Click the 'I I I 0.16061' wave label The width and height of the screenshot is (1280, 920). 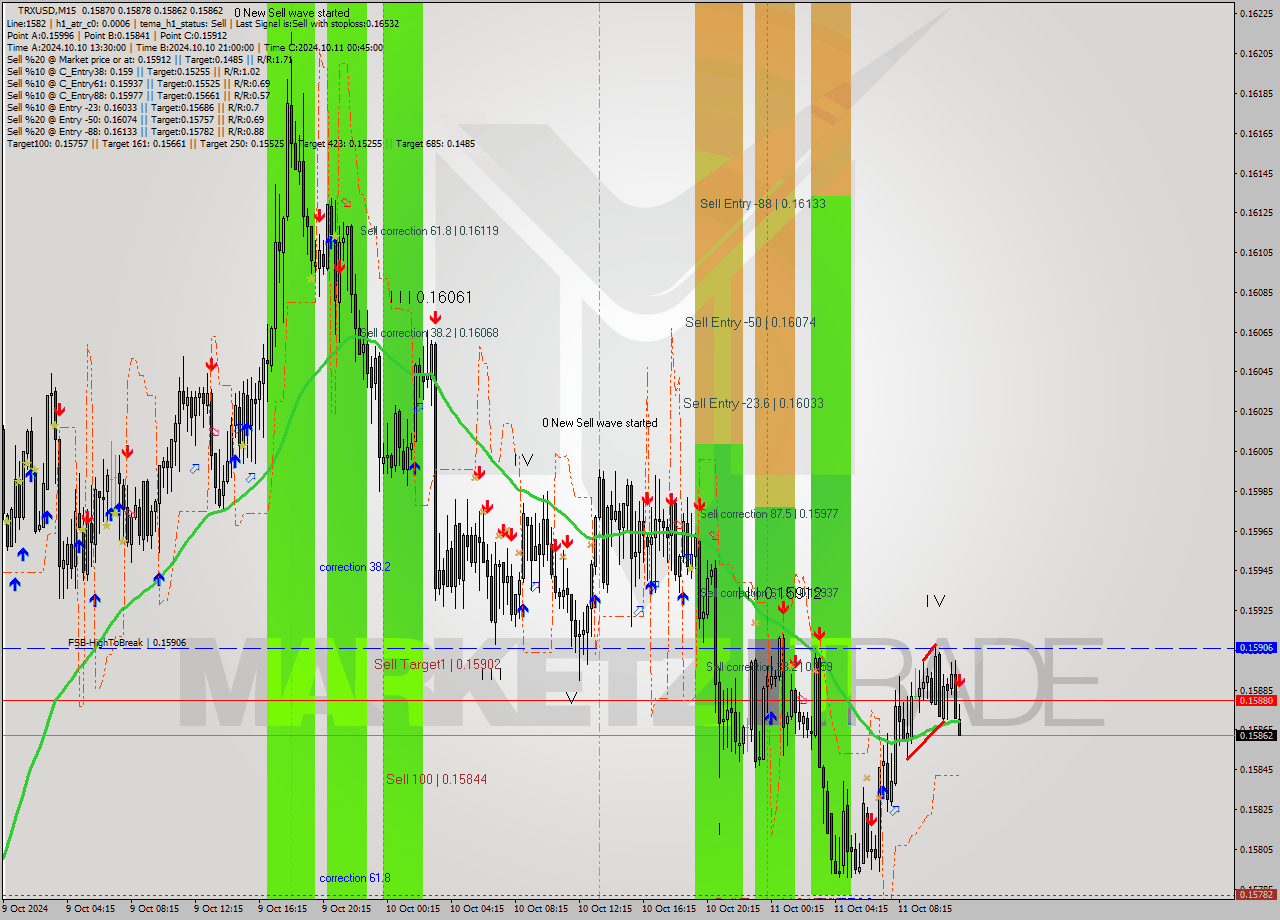pyautogui.click(x=430, y=297)
